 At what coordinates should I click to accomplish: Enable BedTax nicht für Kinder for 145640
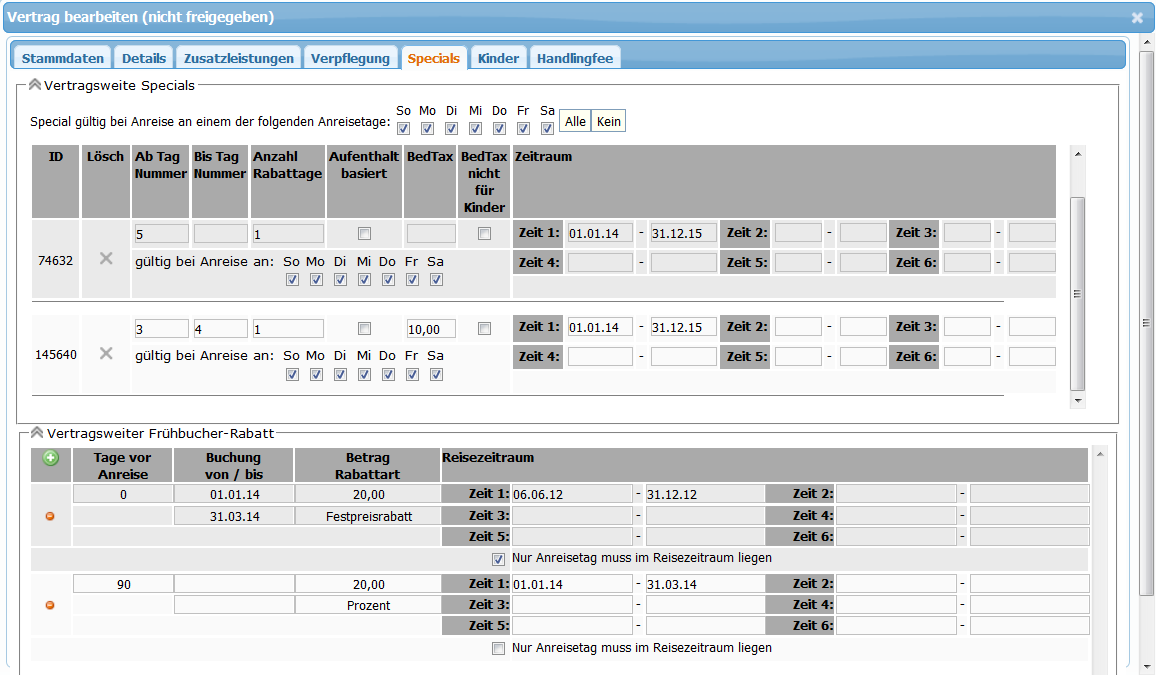click(484, 328)
